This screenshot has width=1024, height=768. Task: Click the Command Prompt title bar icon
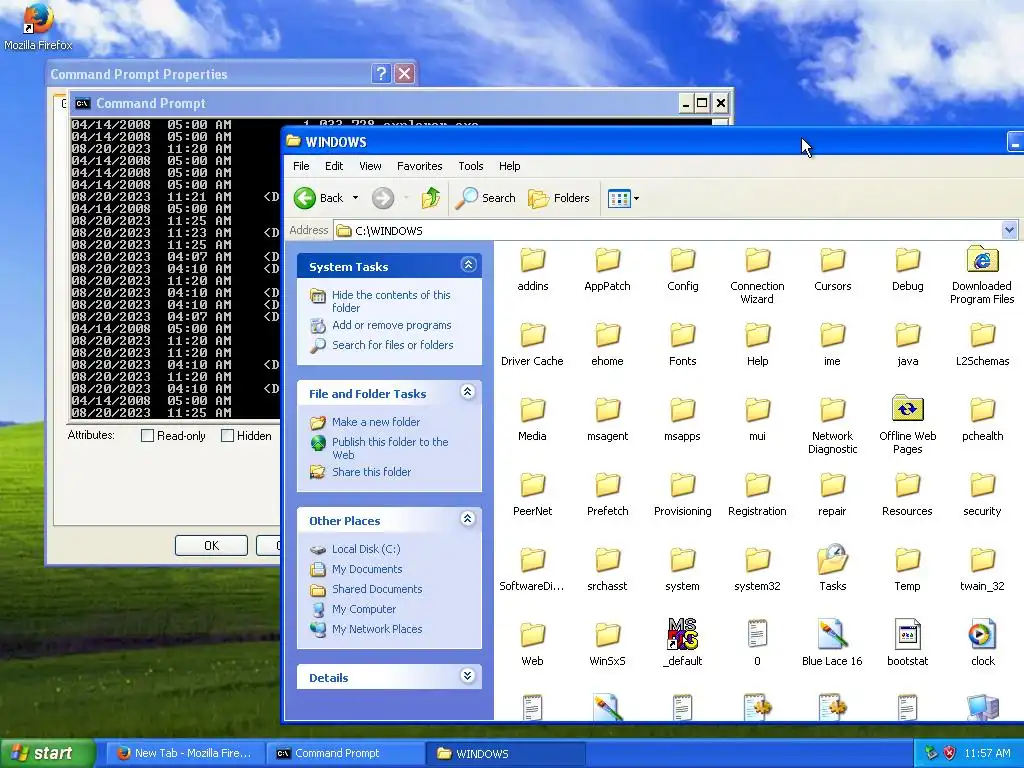82,103
